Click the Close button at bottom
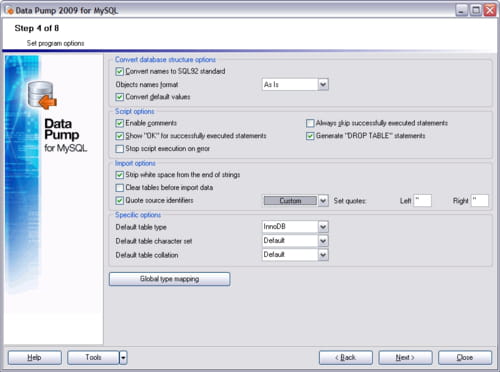The width and height of the screenshot is (500, 372). [x=465, y=358]
